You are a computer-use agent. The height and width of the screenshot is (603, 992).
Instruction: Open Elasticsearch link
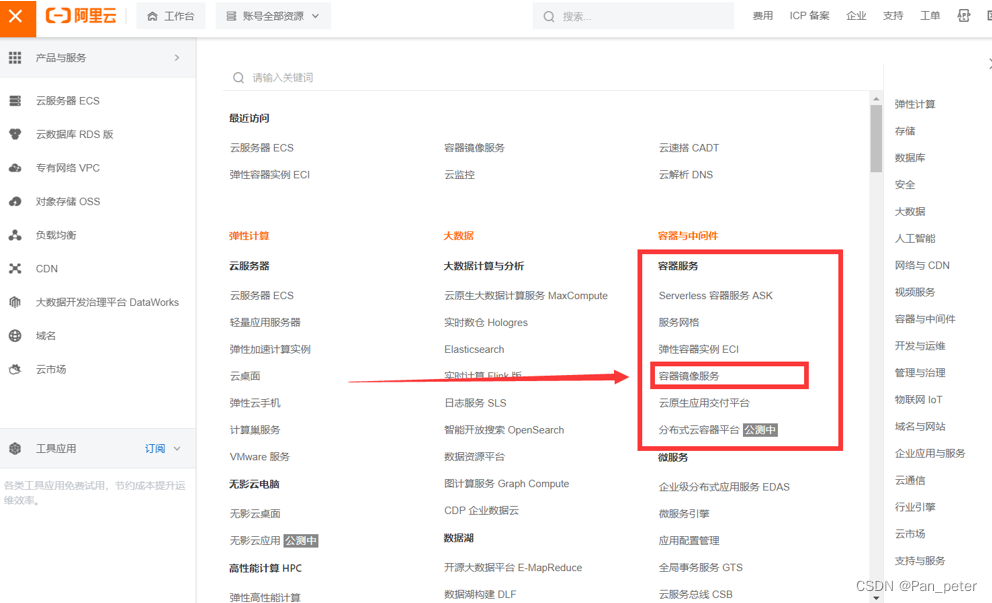pos(474,349)
